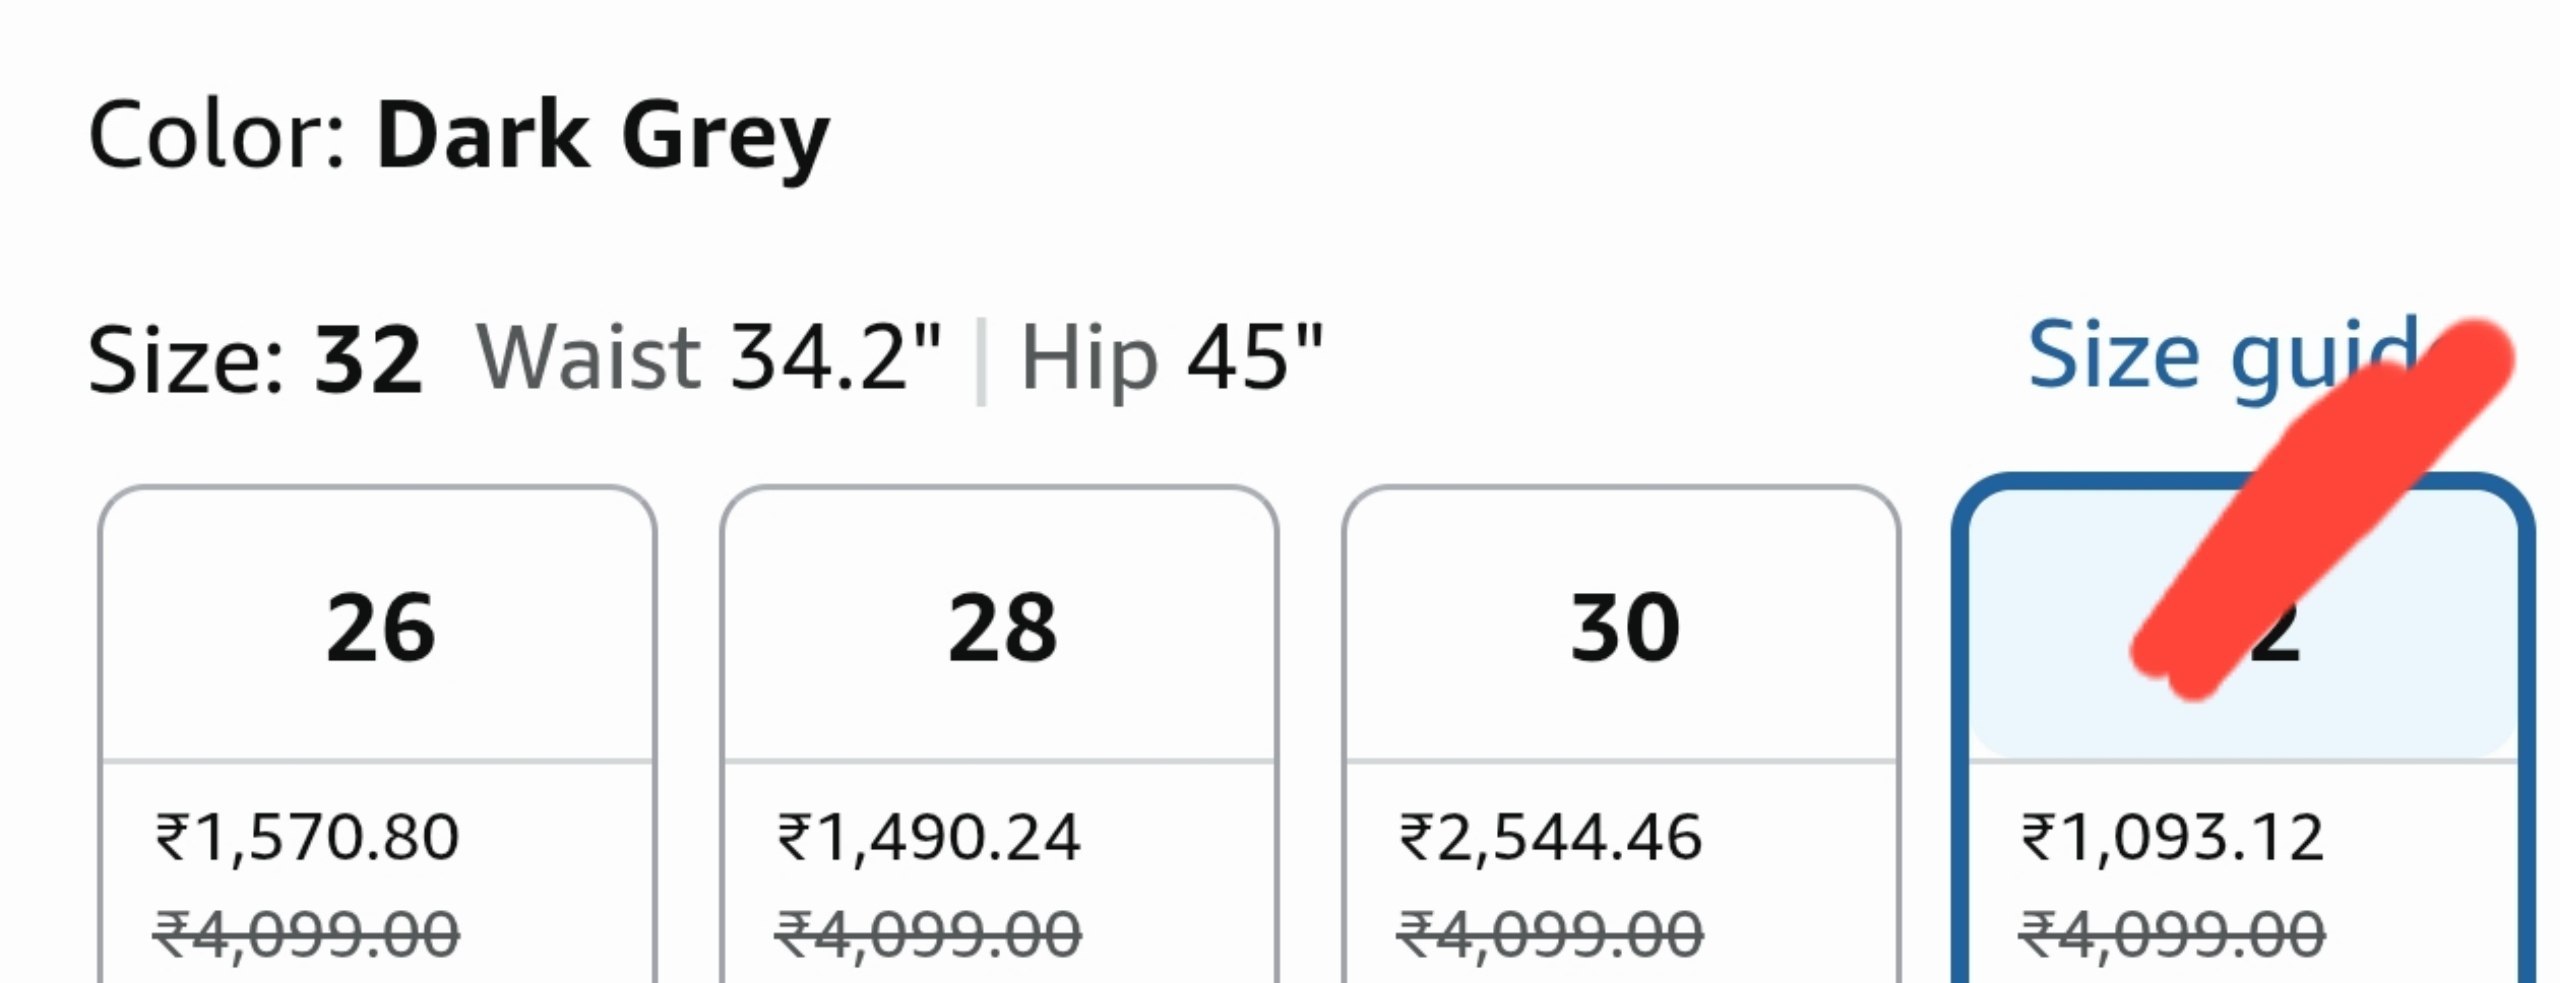
Task: Click the ₹1,093.12 price
Action: (x=2172, y=838)
